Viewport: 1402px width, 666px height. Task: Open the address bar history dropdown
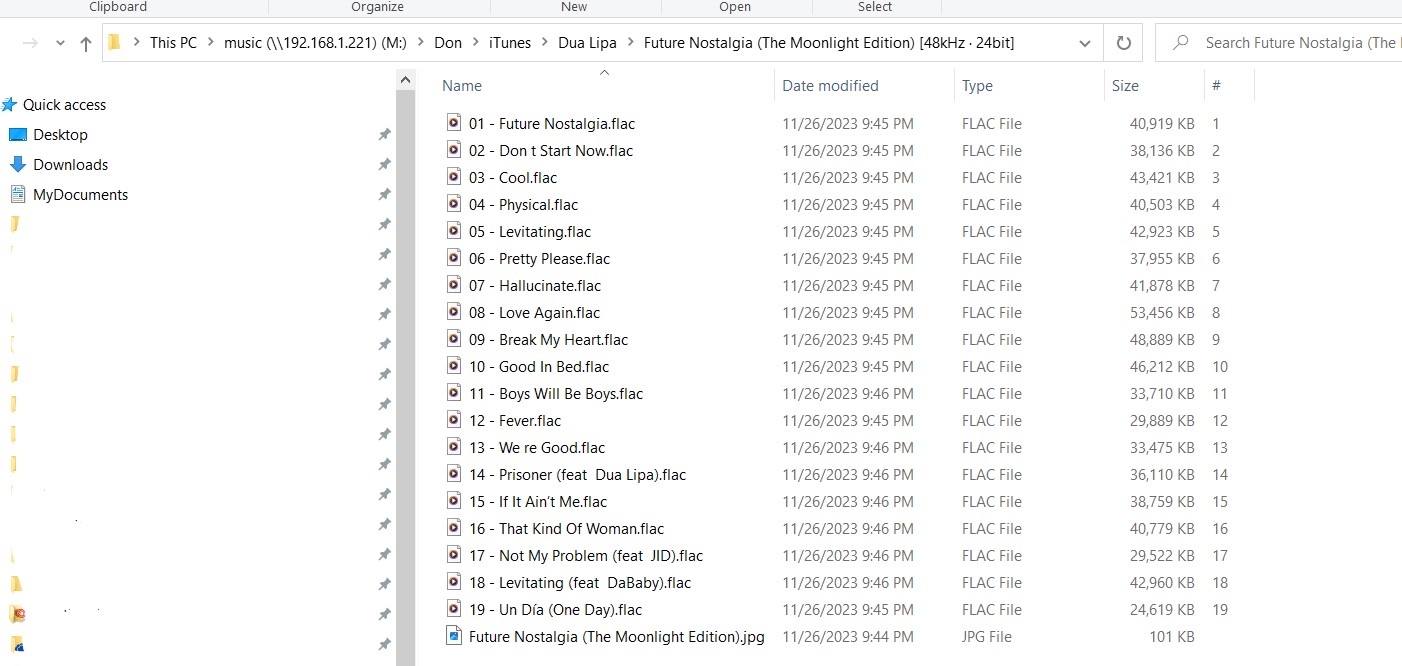[x=1085, y=43]
